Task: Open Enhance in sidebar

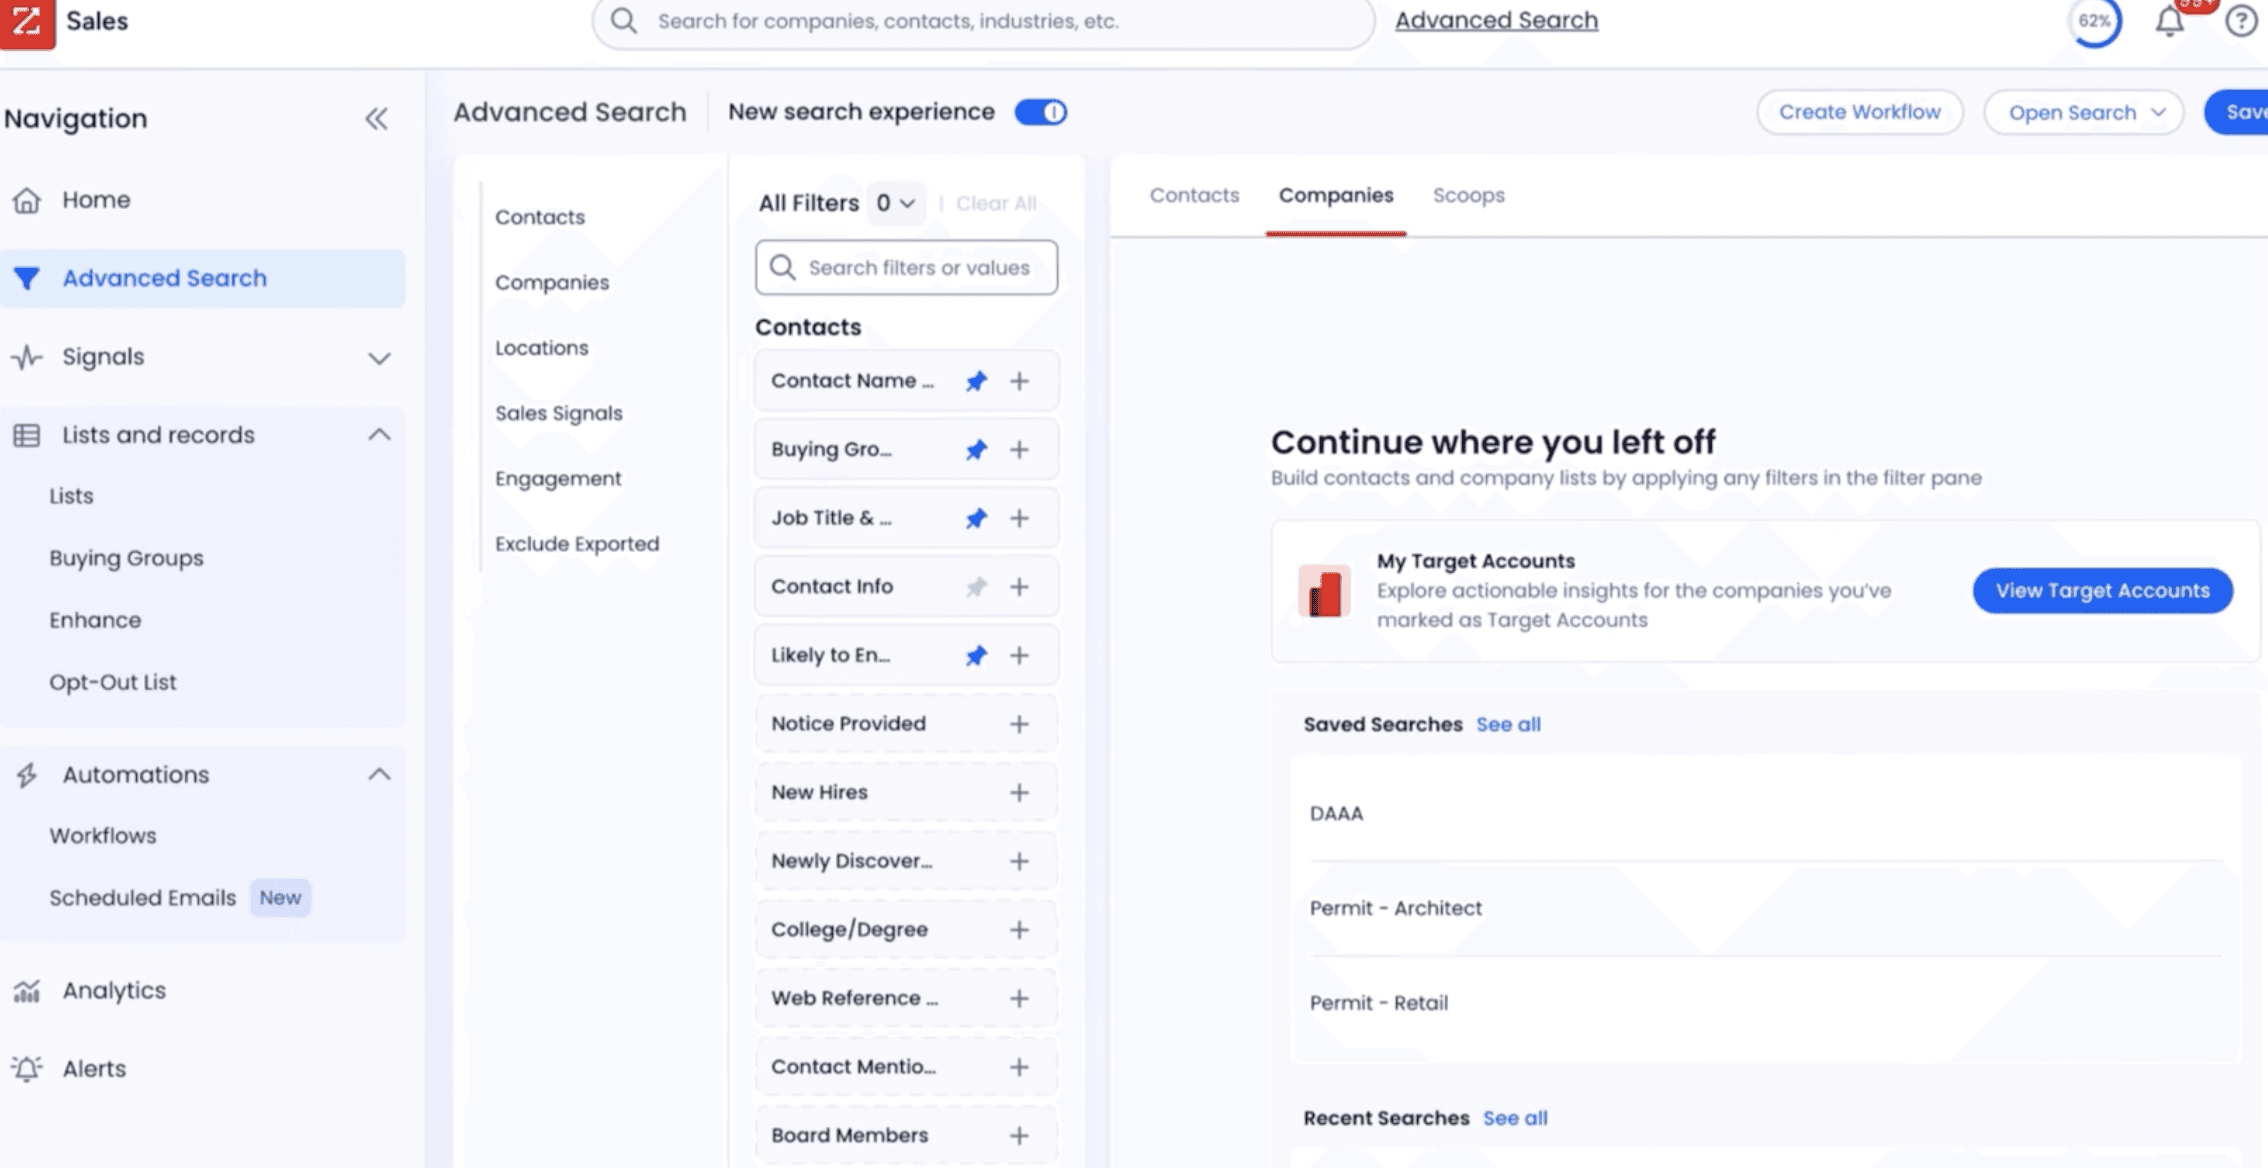Action: tap(95, 620)
